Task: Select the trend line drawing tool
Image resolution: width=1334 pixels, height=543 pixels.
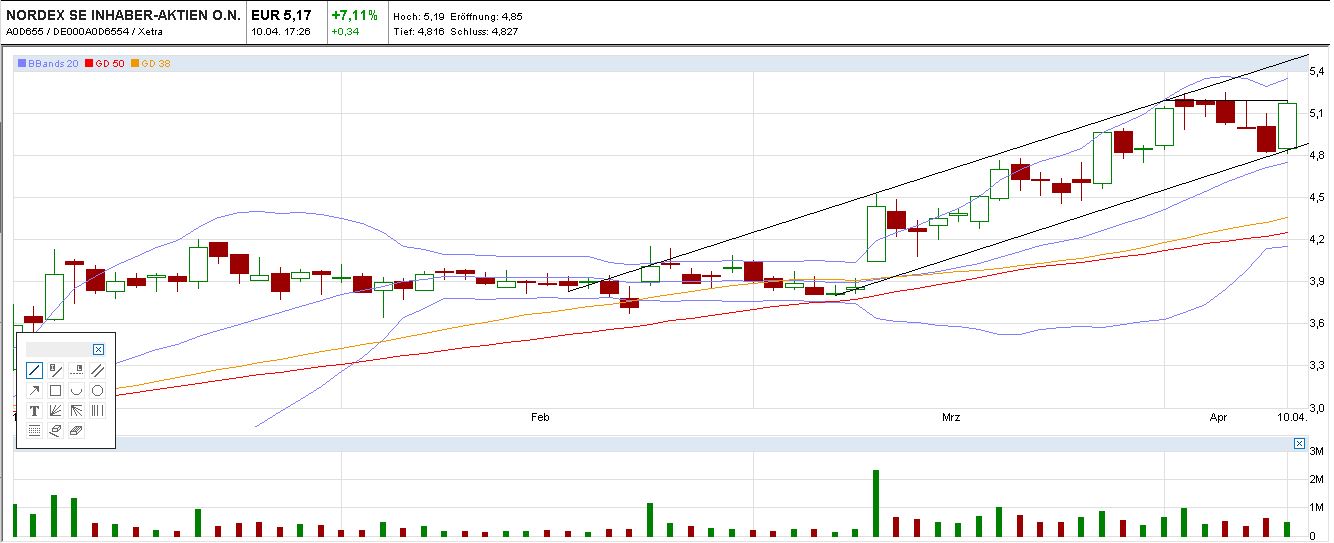Action: (34, 370)
